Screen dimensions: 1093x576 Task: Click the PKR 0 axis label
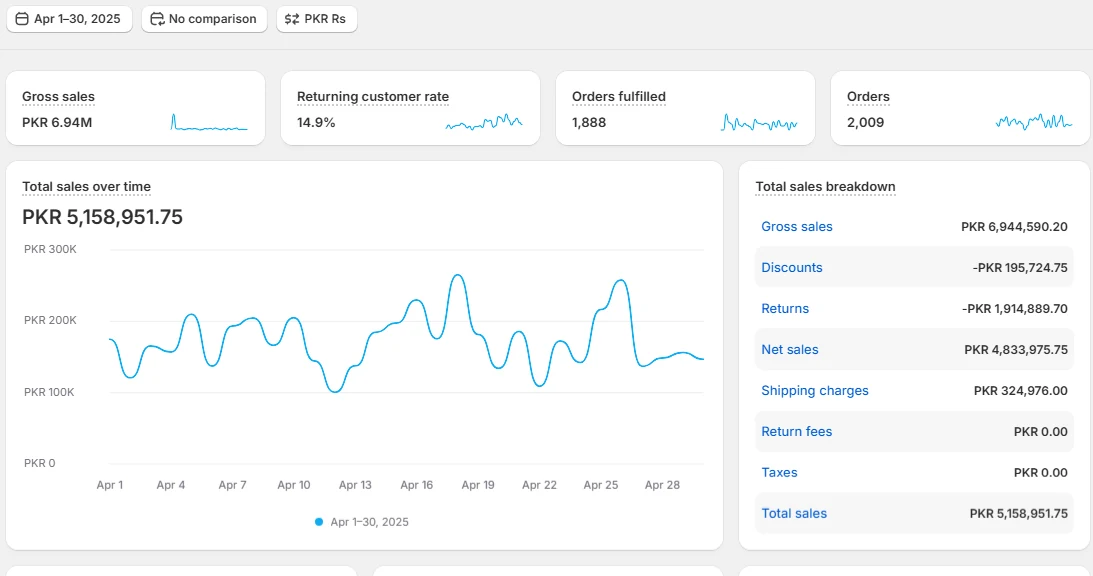(40, 464)
